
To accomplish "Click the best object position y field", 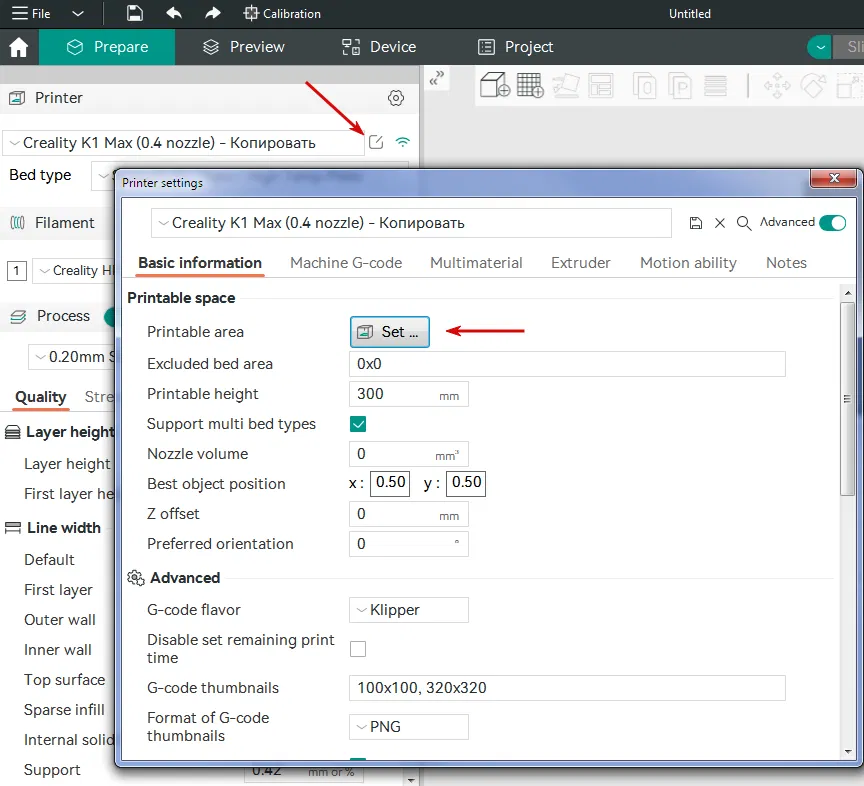I will [x=466, y=483].
